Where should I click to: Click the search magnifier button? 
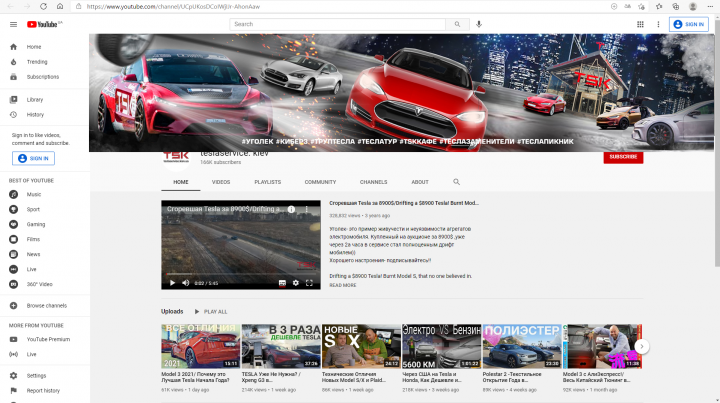coord(457,24)
